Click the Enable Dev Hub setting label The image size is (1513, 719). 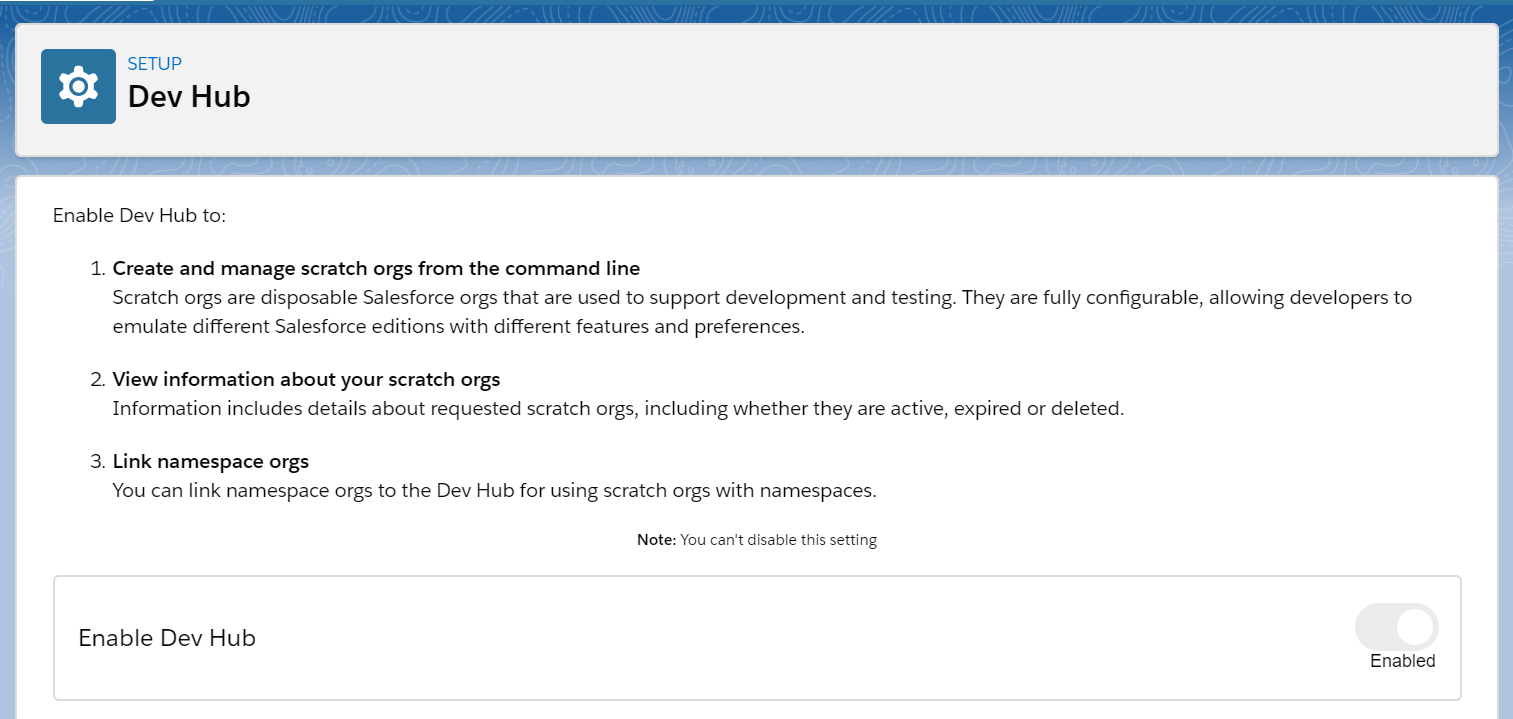[167, 638]
